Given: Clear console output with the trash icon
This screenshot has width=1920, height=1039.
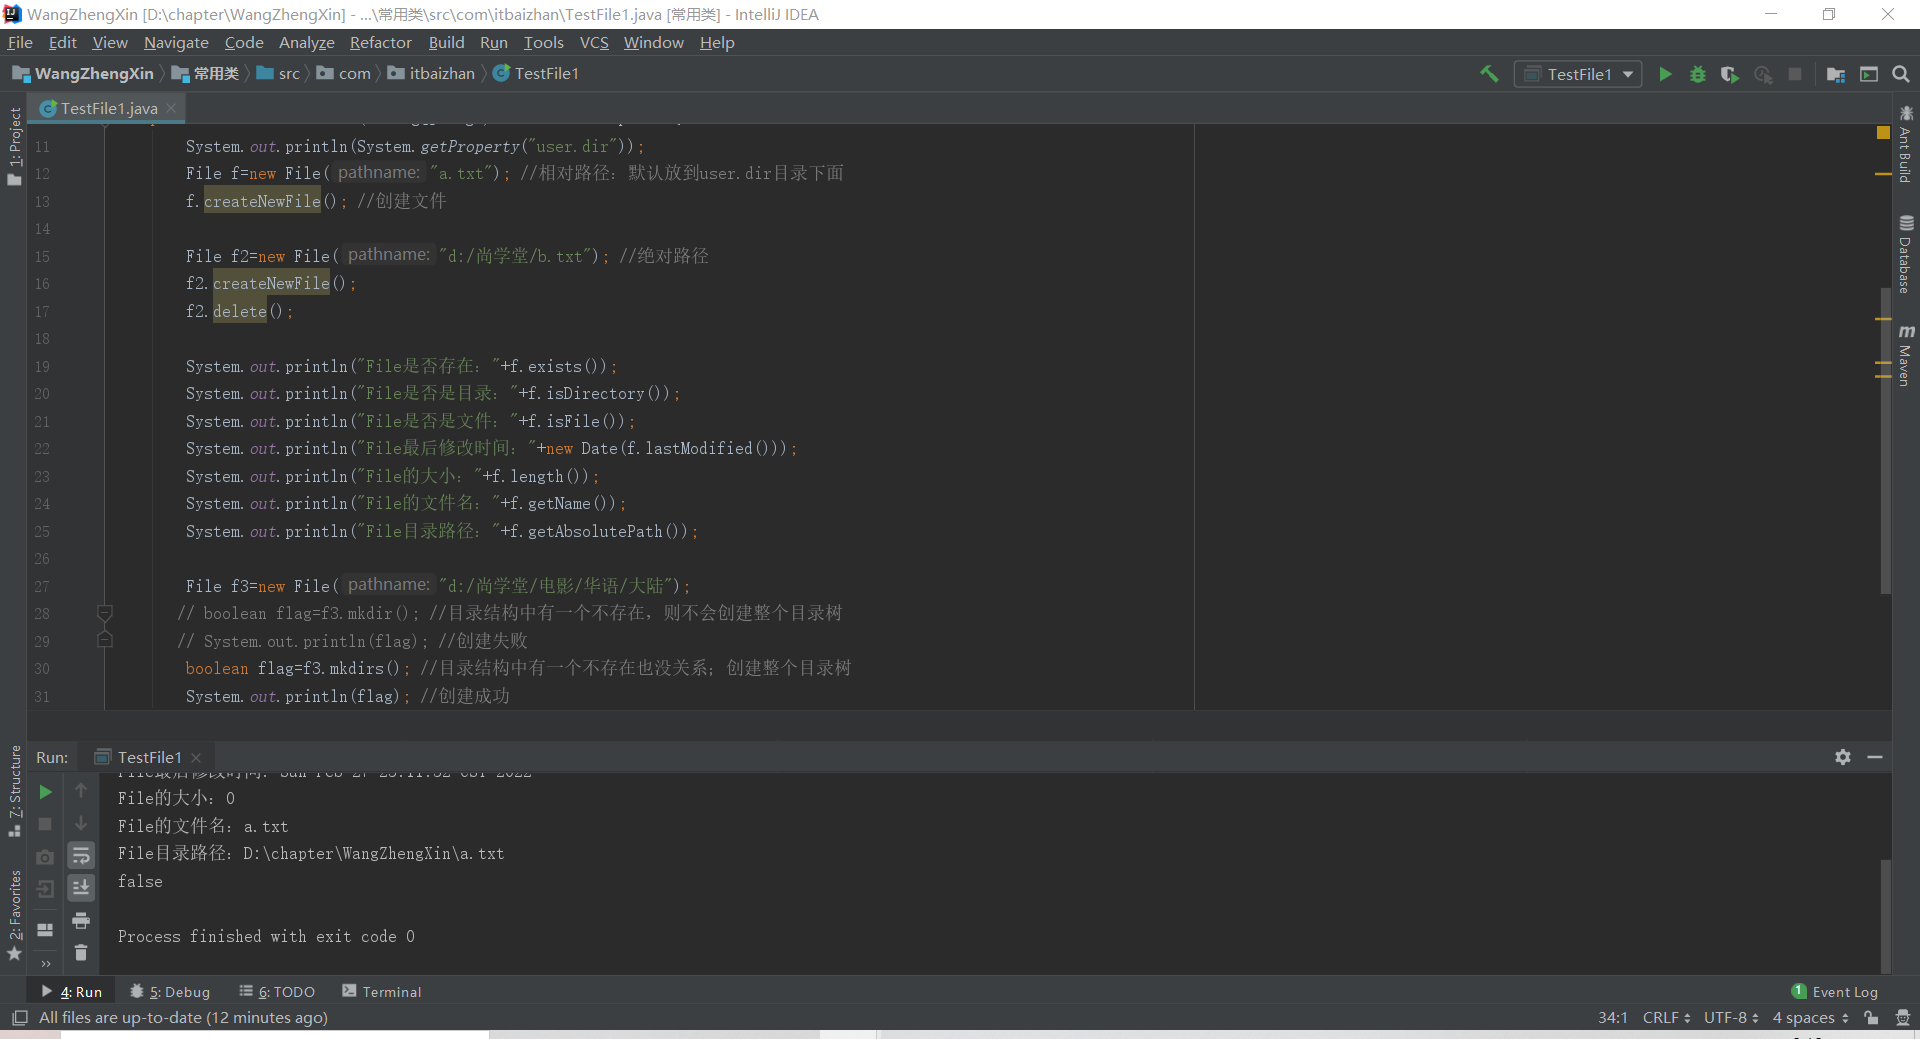Looking at the screenshot, I should 81,953.
